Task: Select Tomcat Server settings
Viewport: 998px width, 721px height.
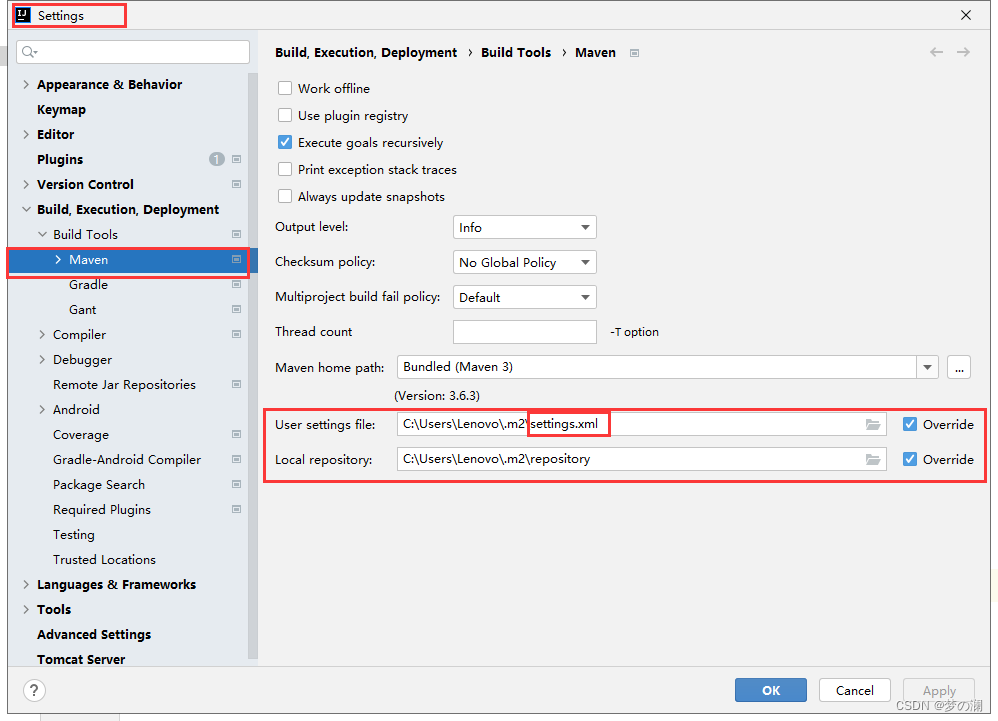Action: [x=81, y=659]
